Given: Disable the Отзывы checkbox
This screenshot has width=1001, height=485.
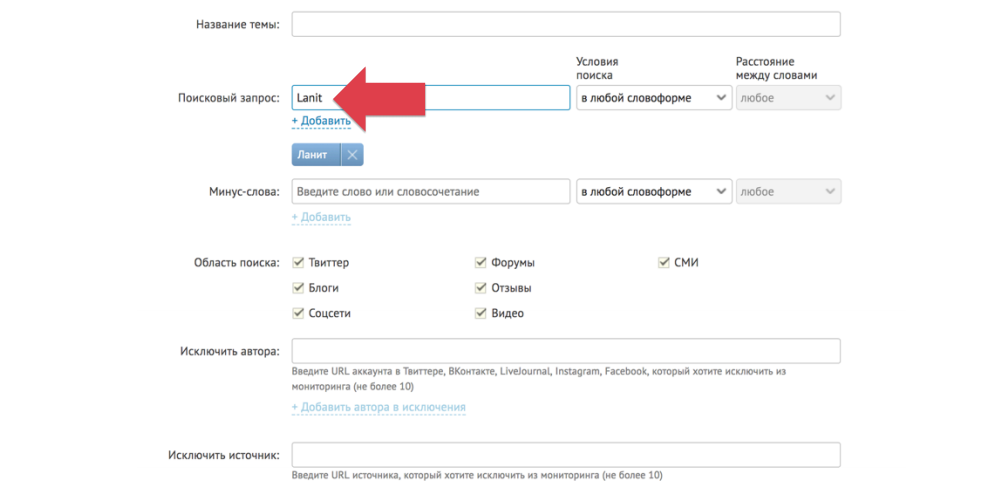Looking at the screenshot, I should point(481,288).
